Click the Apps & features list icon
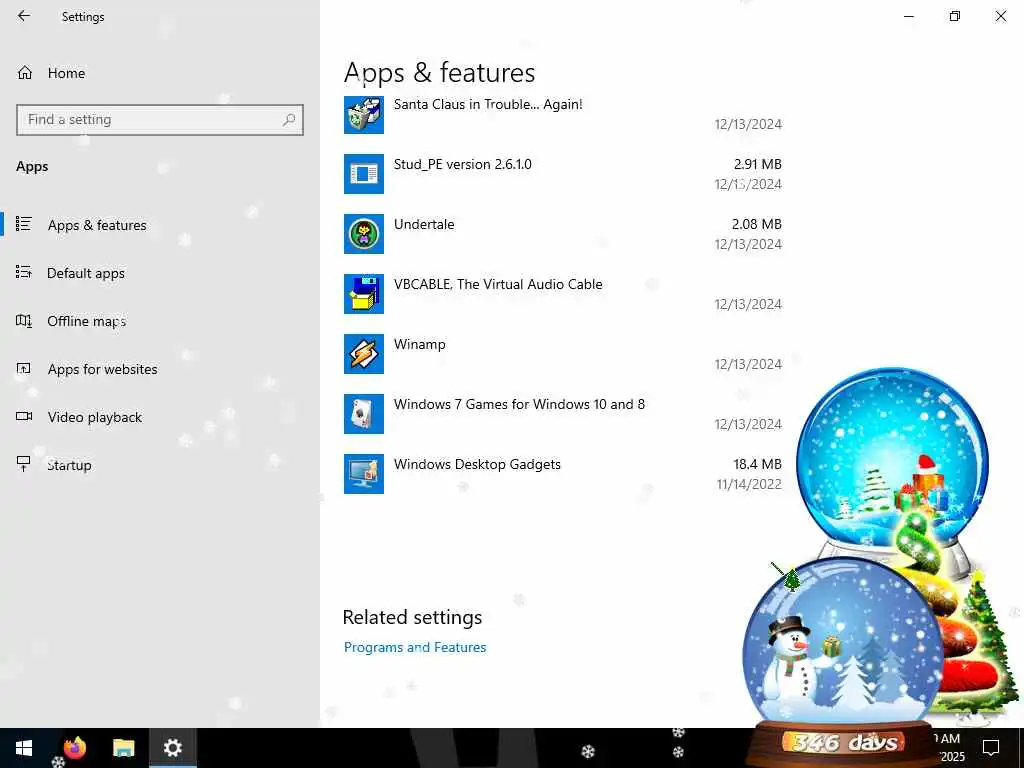1024x768 pixels. 24,224
